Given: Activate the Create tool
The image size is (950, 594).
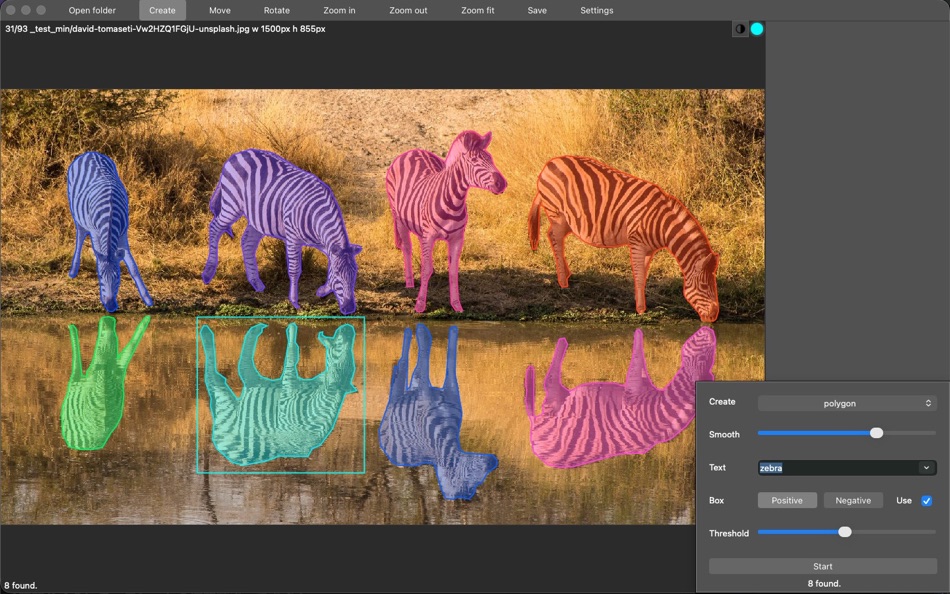Looking at the screenshot, I should pyautogui.click(x=162, y=10).
